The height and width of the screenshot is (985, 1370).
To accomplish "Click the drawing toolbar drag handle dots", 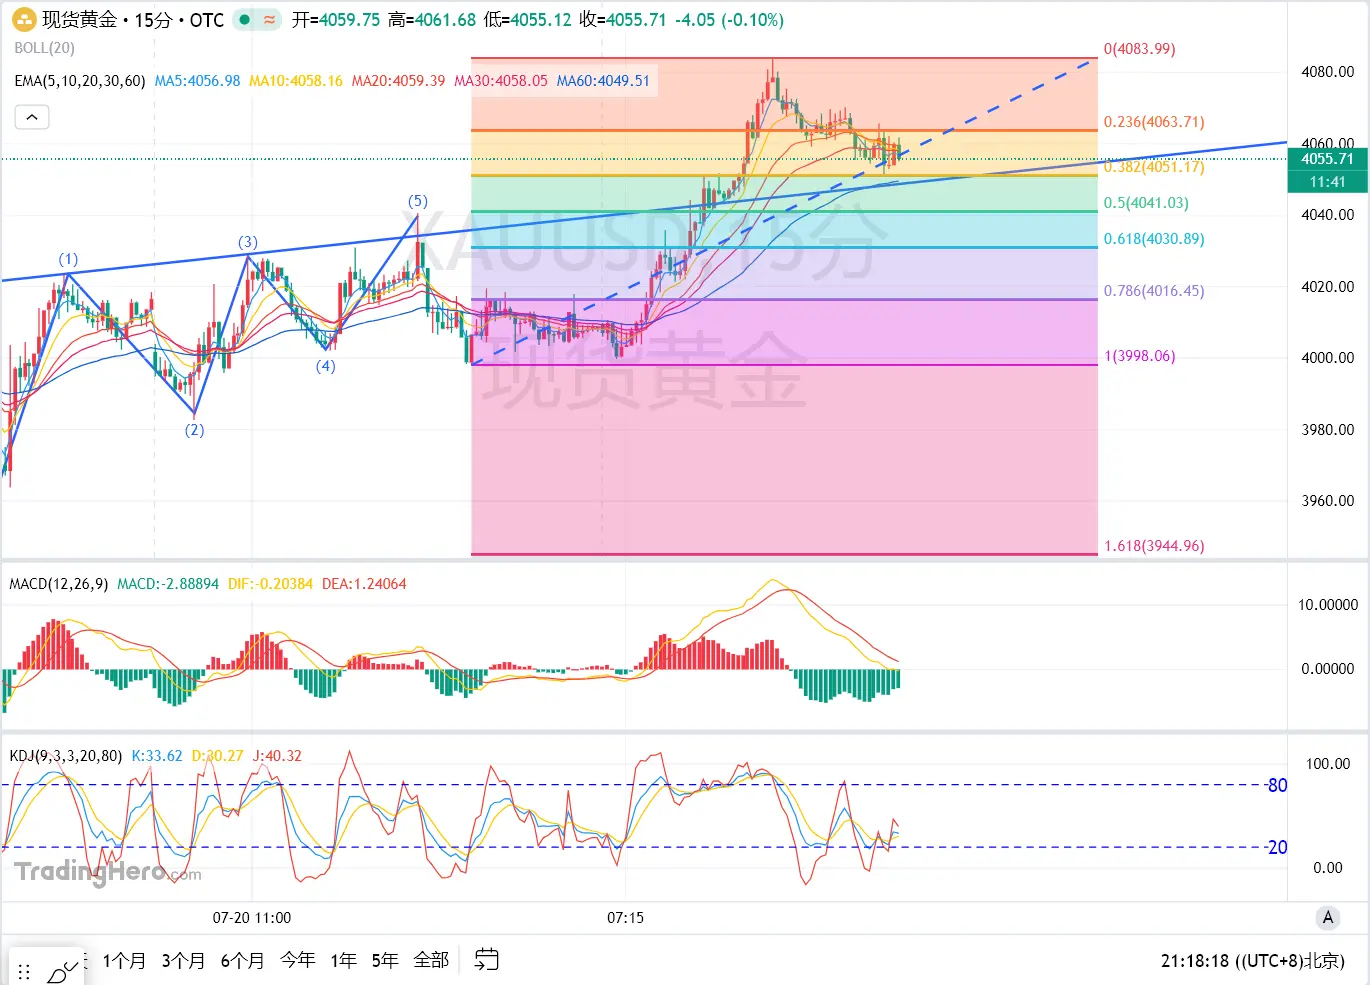I will coord(24,972).
